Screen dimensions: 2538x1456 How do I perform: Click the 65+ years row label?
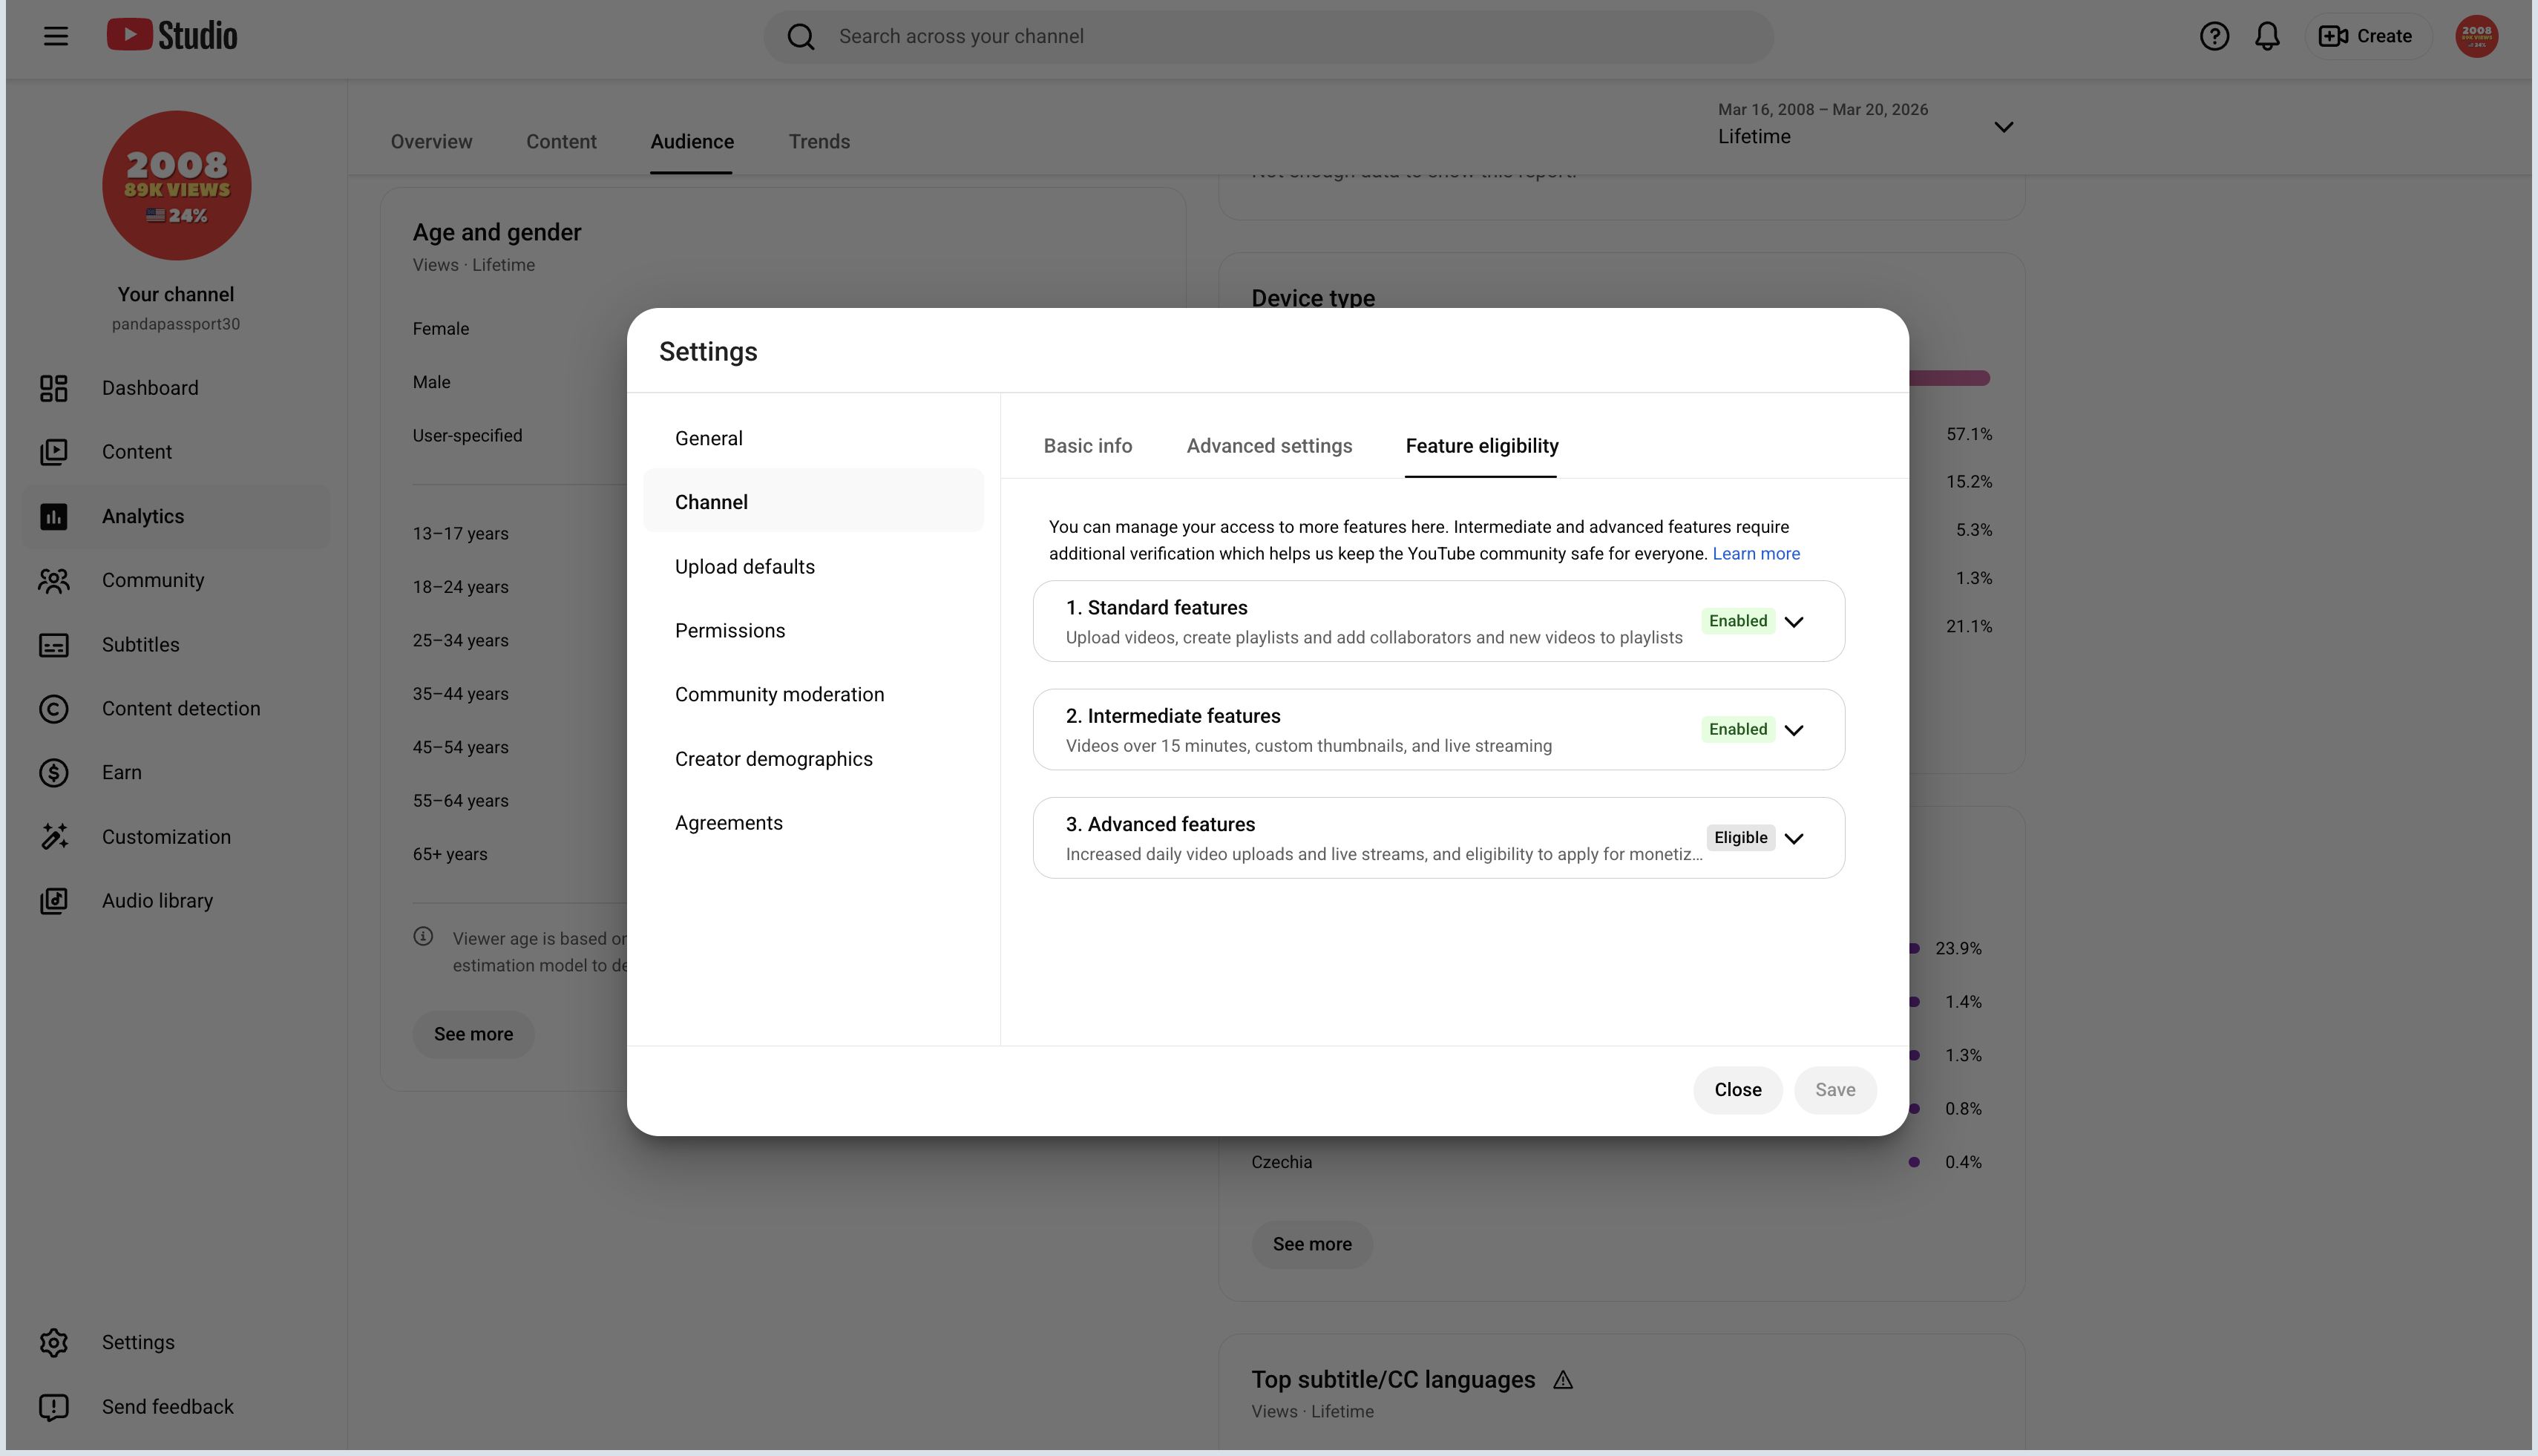click(x=450, y=854)
